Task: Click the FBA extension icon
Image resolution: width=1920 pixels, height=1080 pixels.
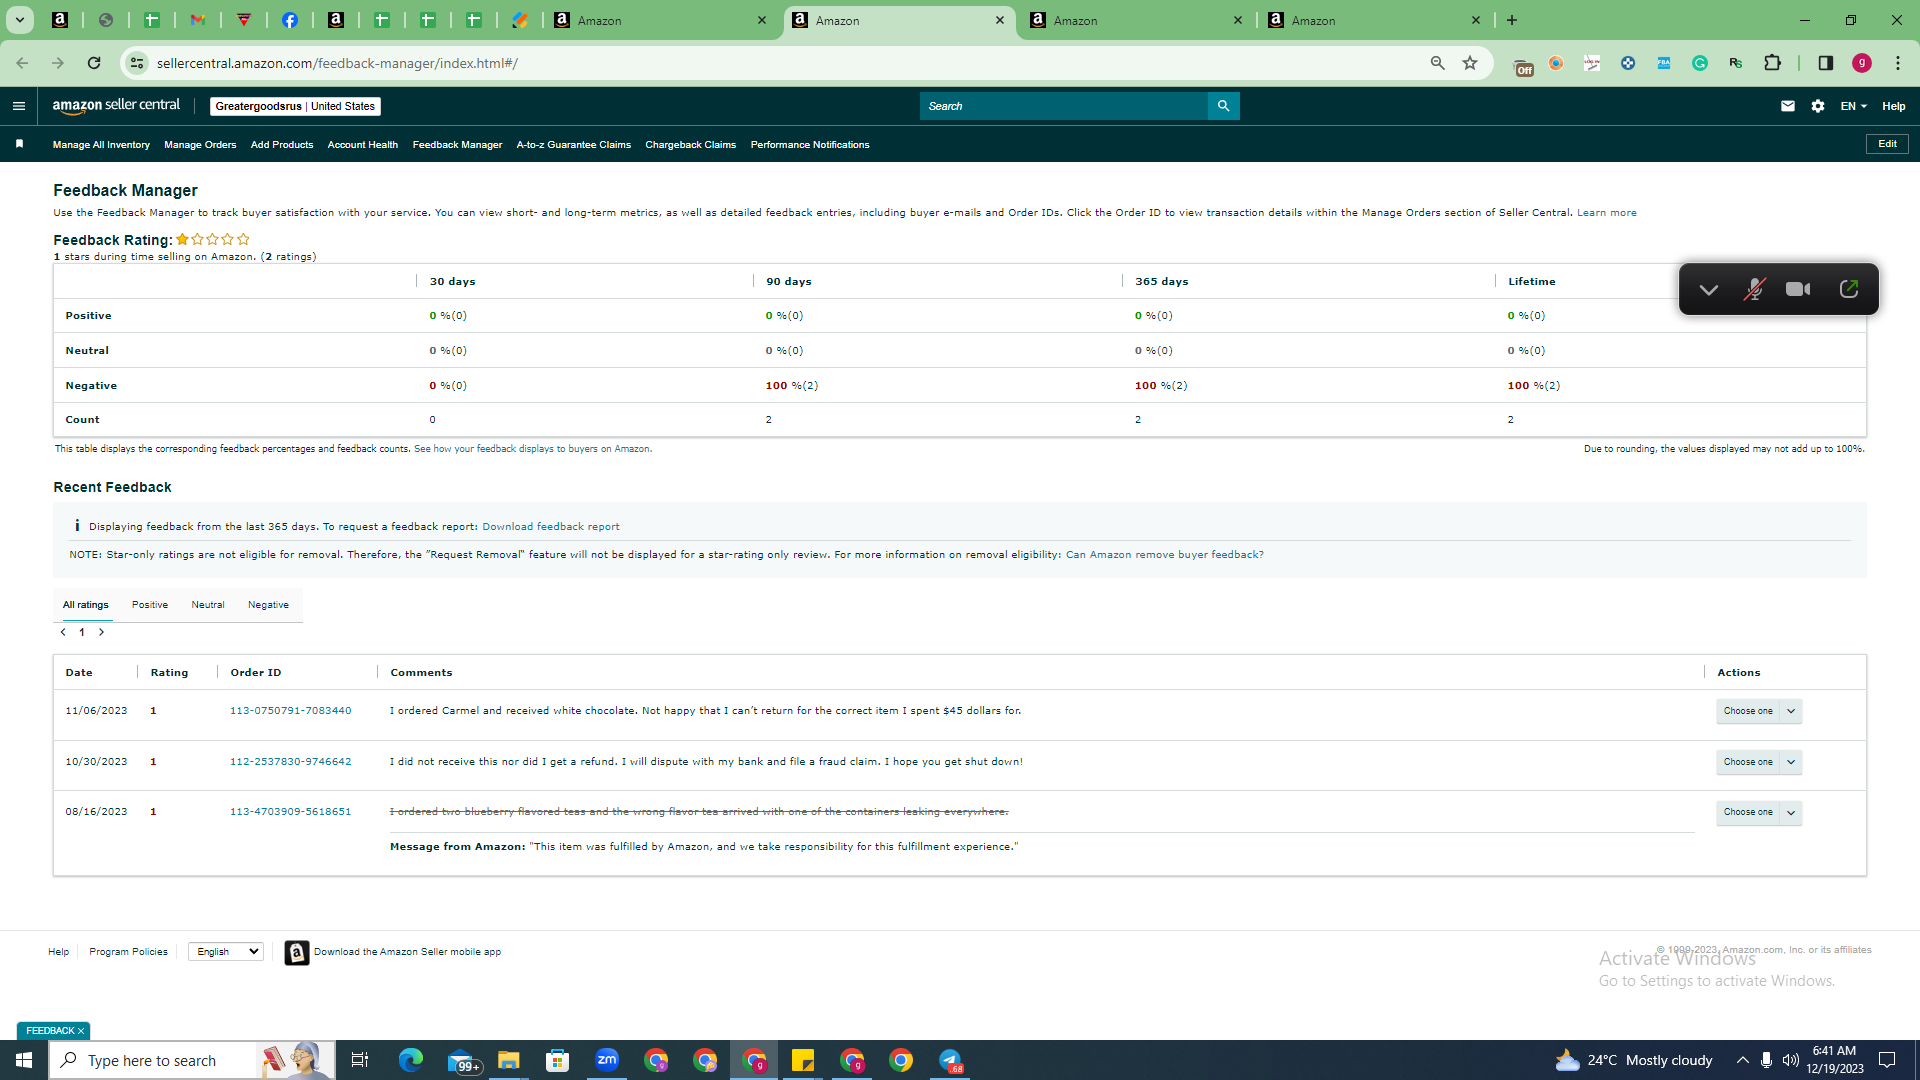Action: coord(1664,63)
